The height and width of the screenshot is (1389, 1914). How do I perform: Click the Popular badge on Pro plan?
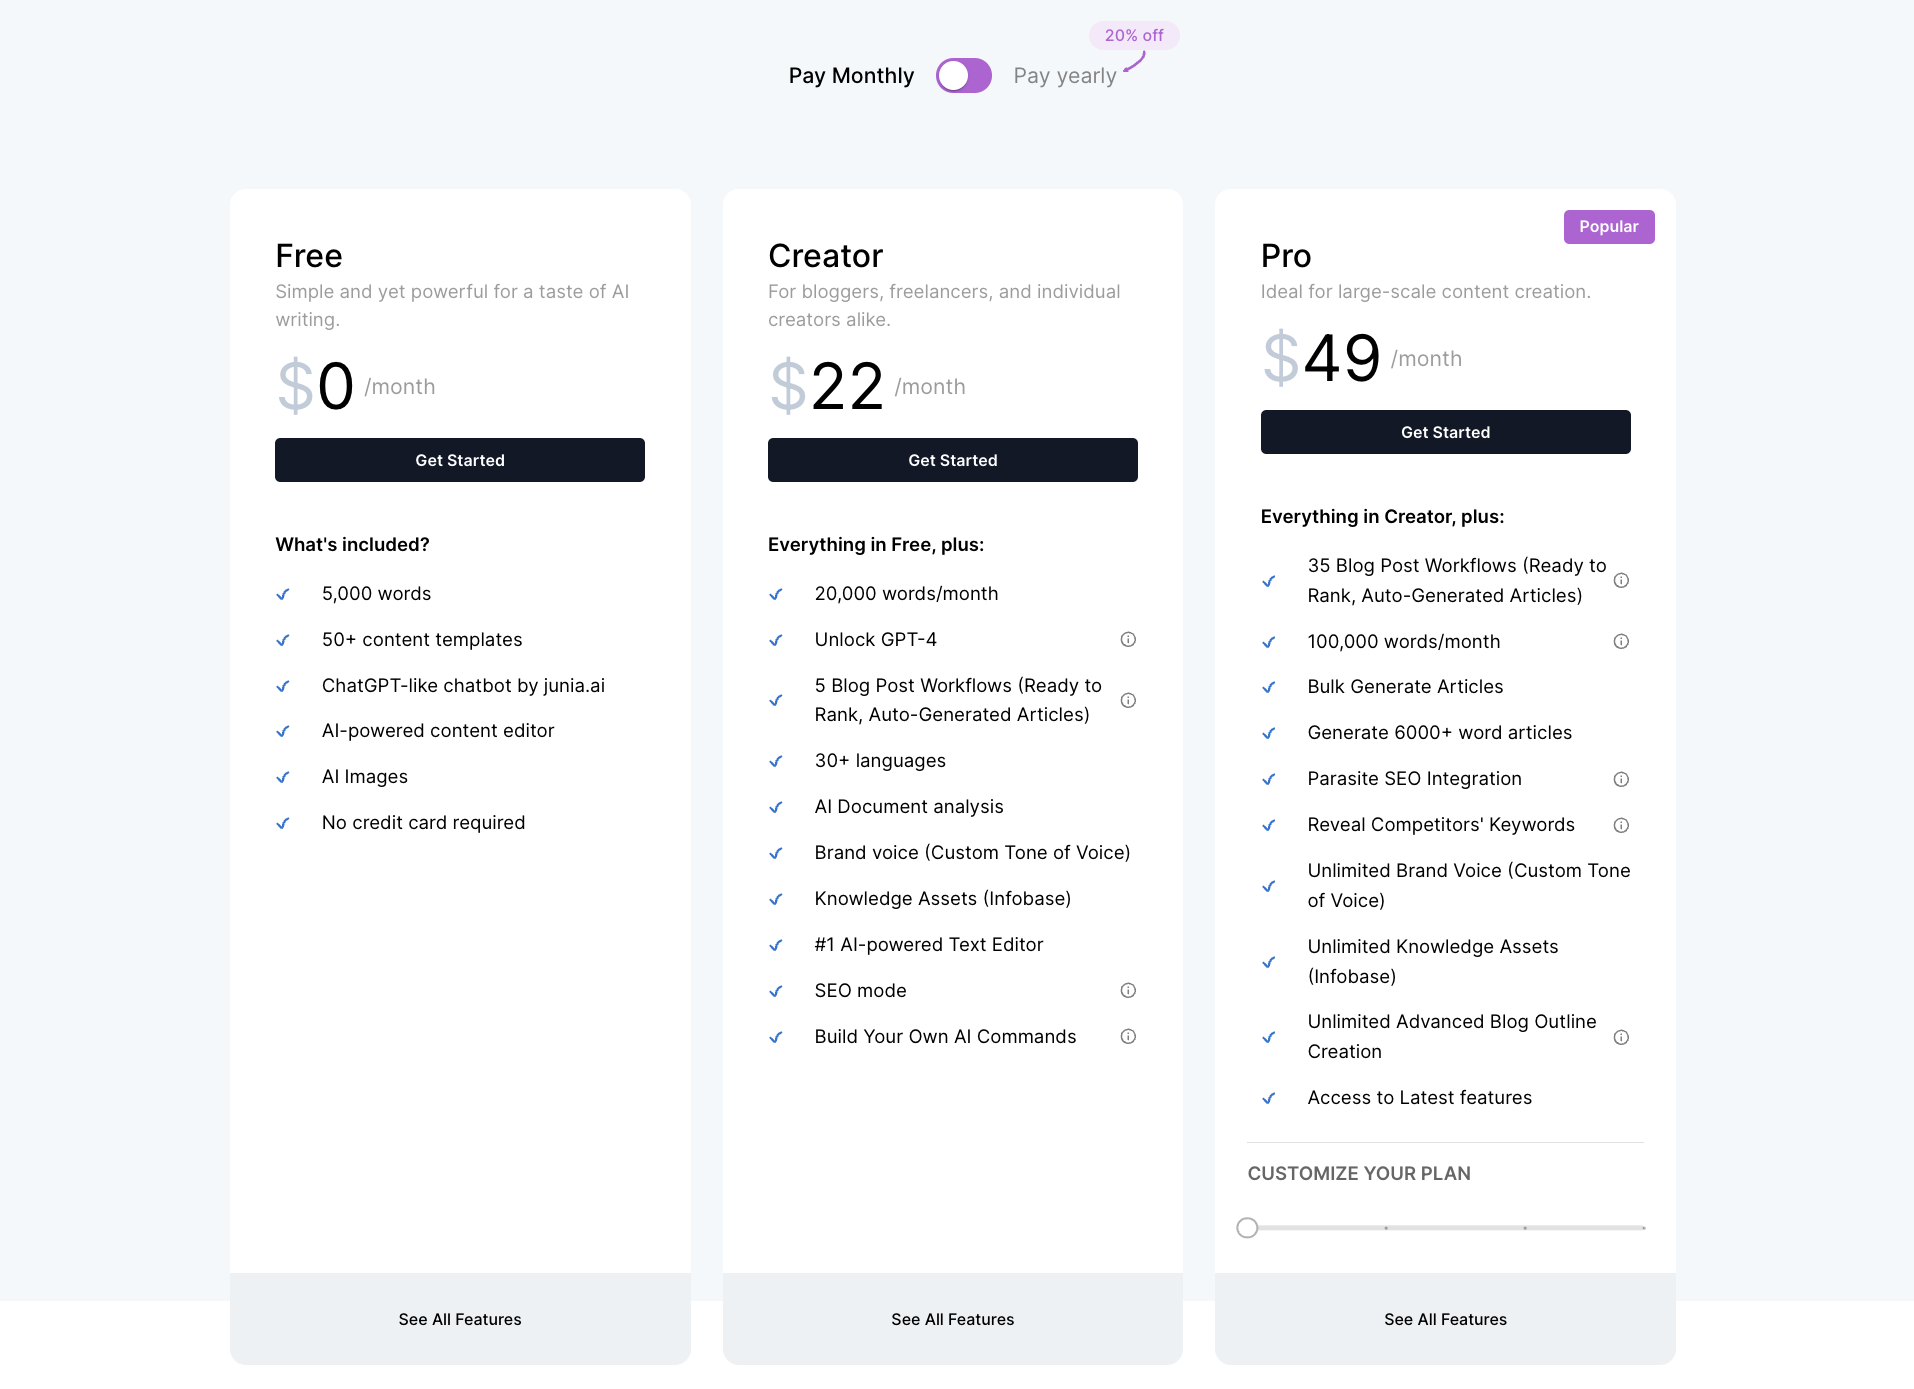[x=1608, y=227]
